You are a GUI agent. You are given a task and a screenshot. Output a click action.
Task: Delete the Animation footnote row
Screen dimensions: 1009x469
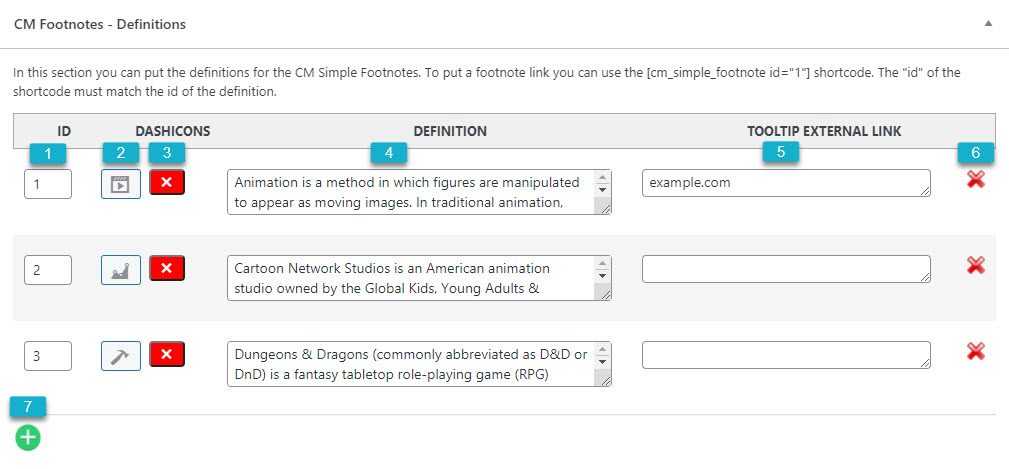coord(976,179)
